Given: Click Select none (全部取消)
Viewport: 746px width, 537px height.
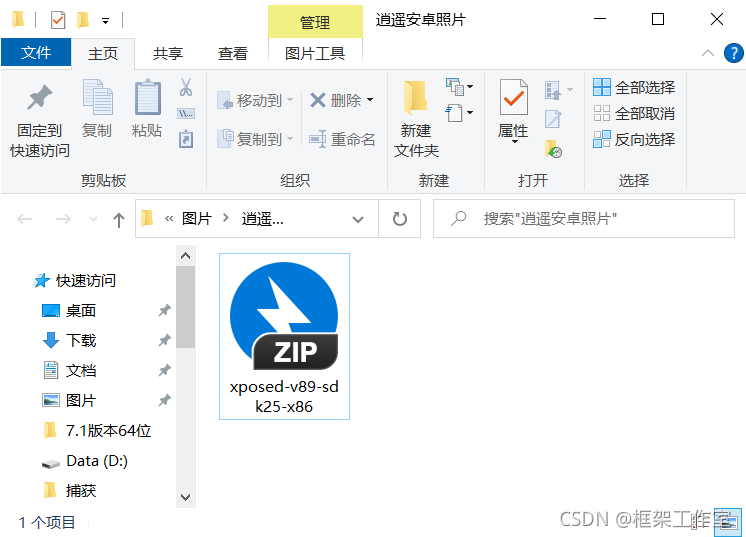Looking at the screenshot, I should pos(634,114).
